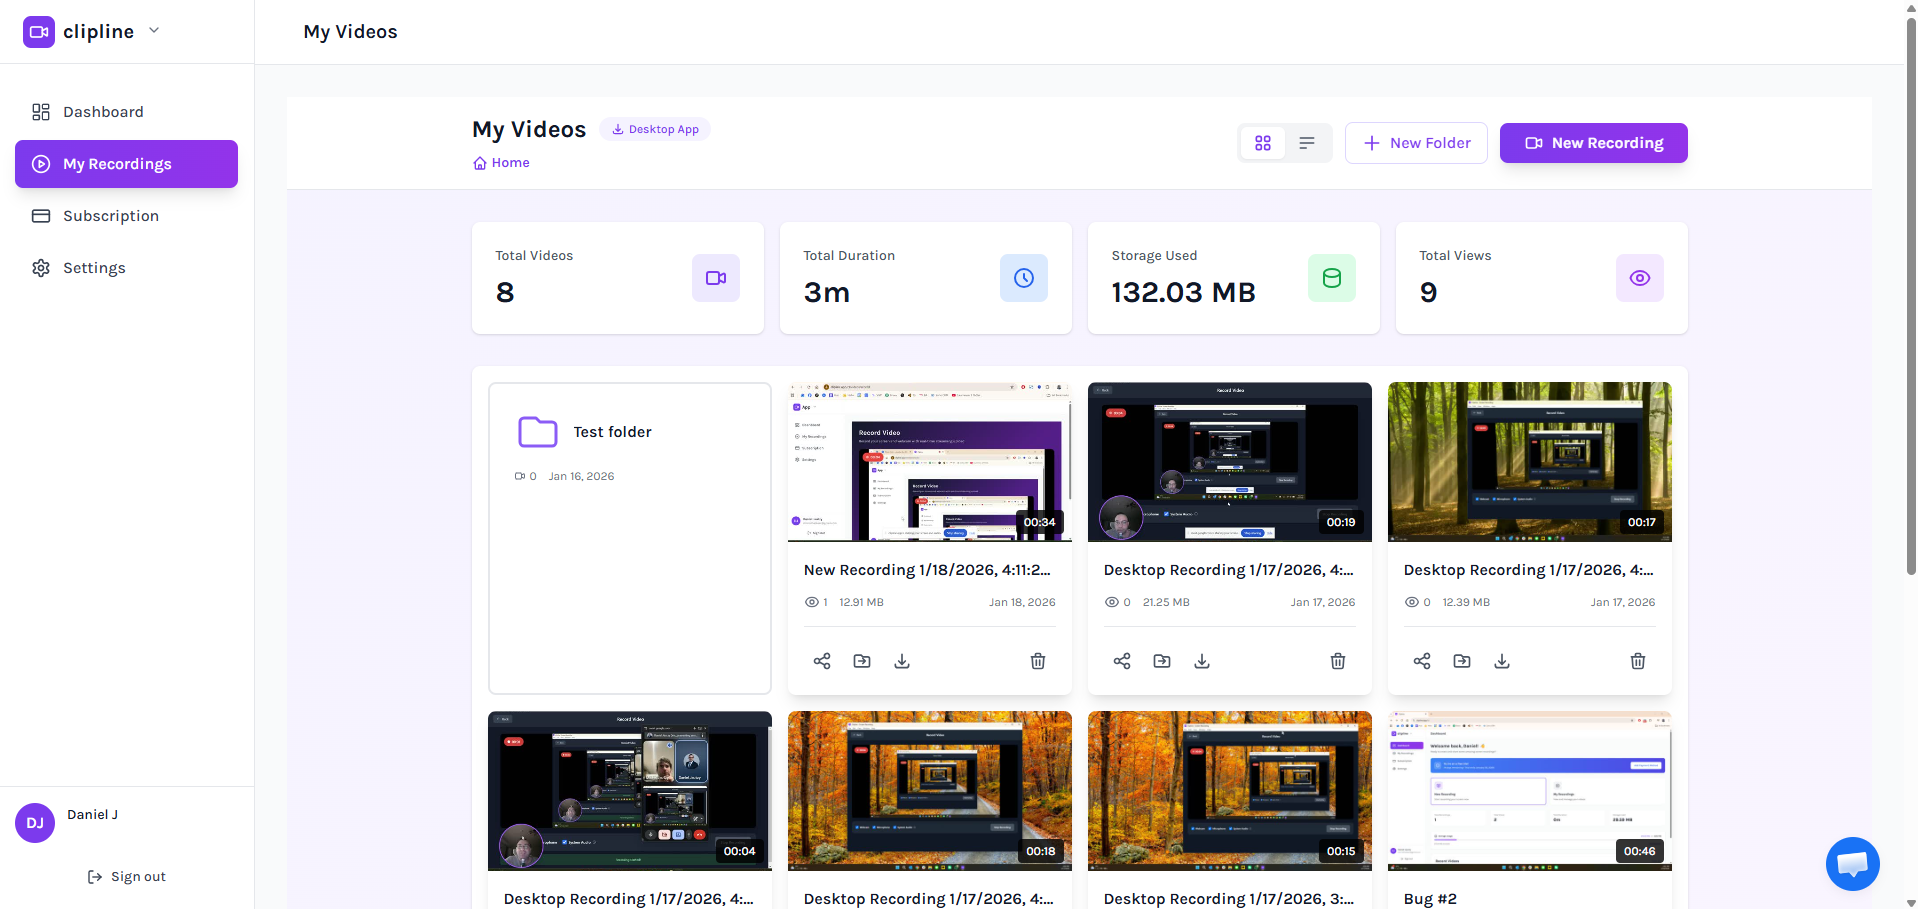Delete the 21.25 MB Desktop Recording
1918x909 pixels.
click(x=1338, y=661)
